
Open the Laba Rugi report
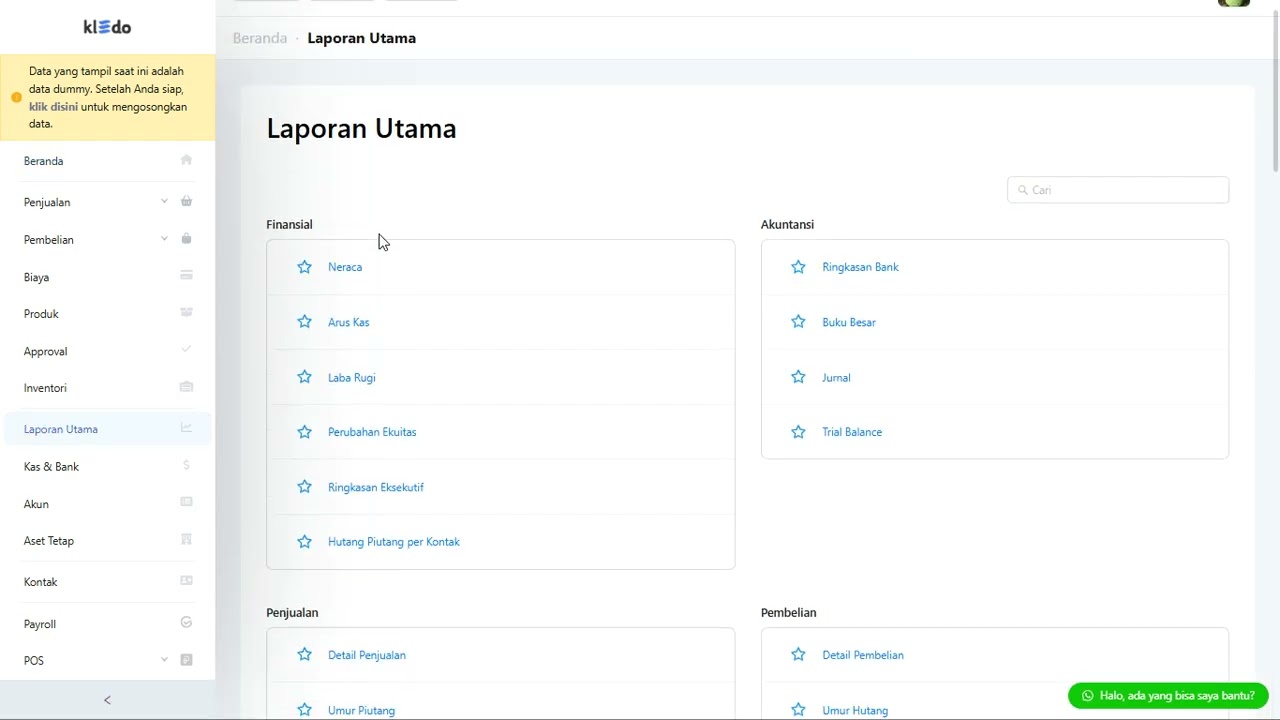(x=352, y=378)
